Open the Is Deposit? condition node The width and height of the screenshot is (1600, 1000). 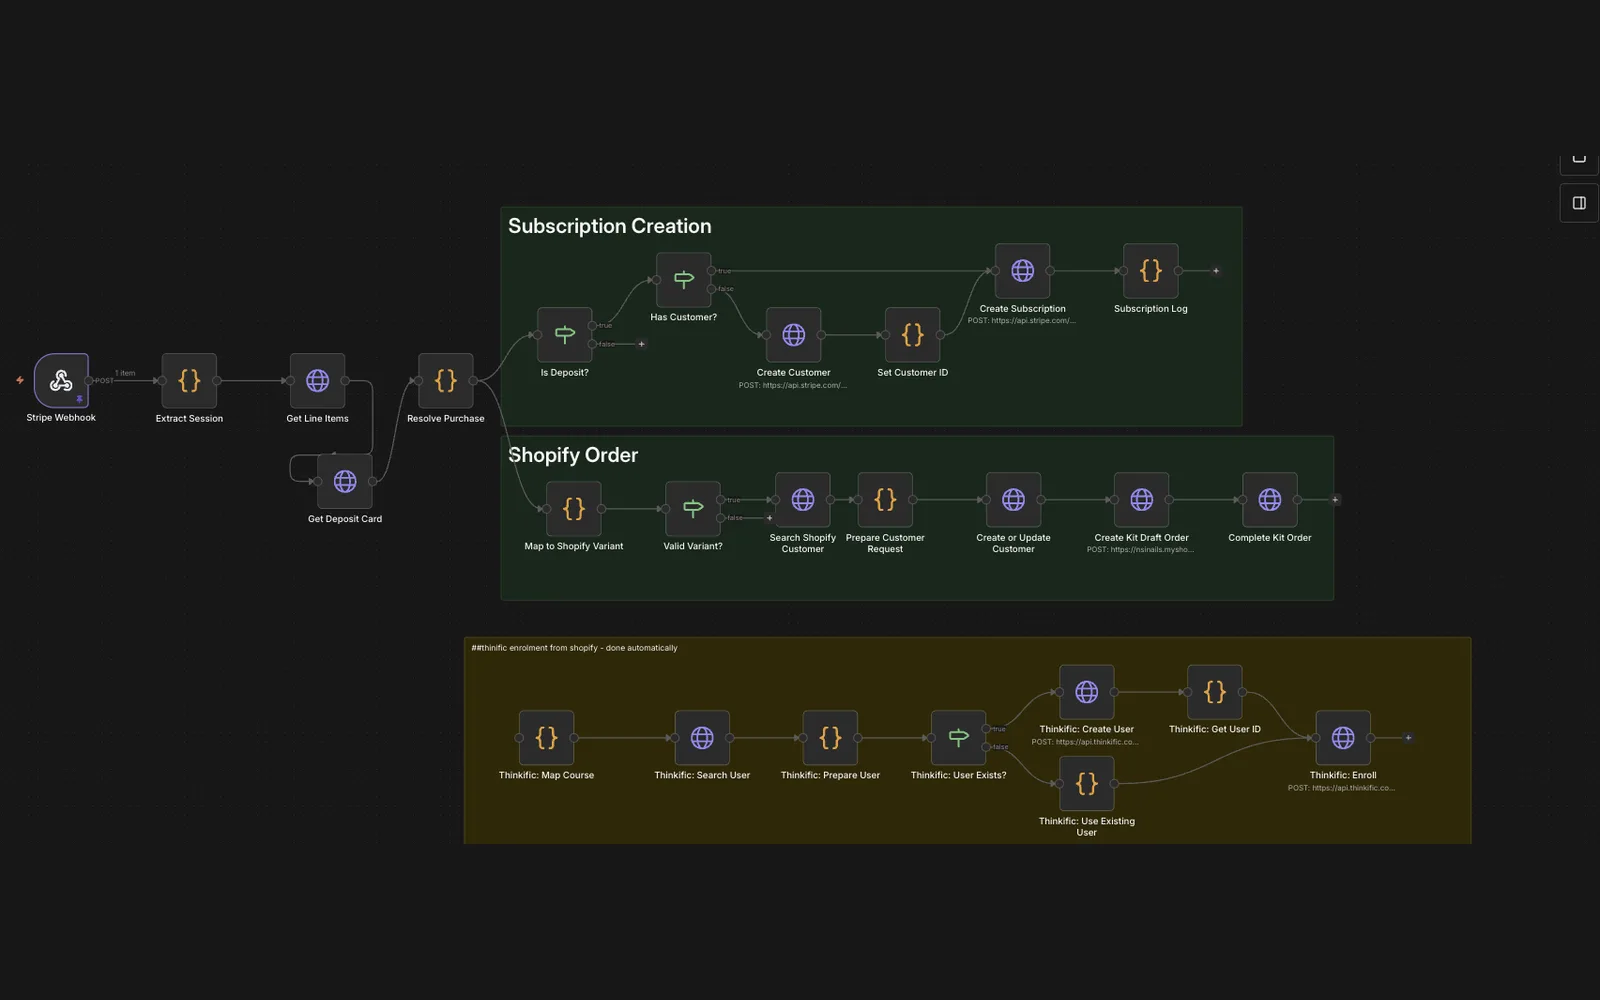[564, 335]
